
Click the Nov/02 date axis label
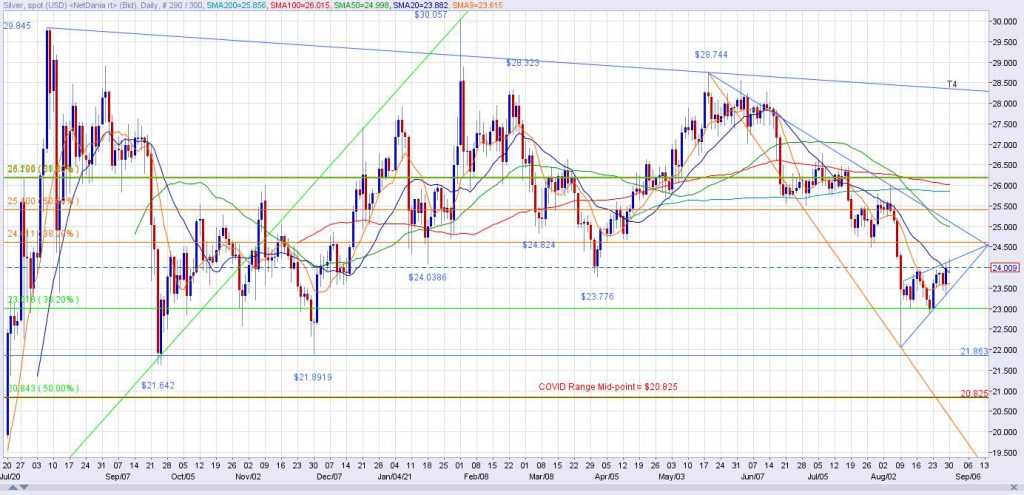point(248,477)
